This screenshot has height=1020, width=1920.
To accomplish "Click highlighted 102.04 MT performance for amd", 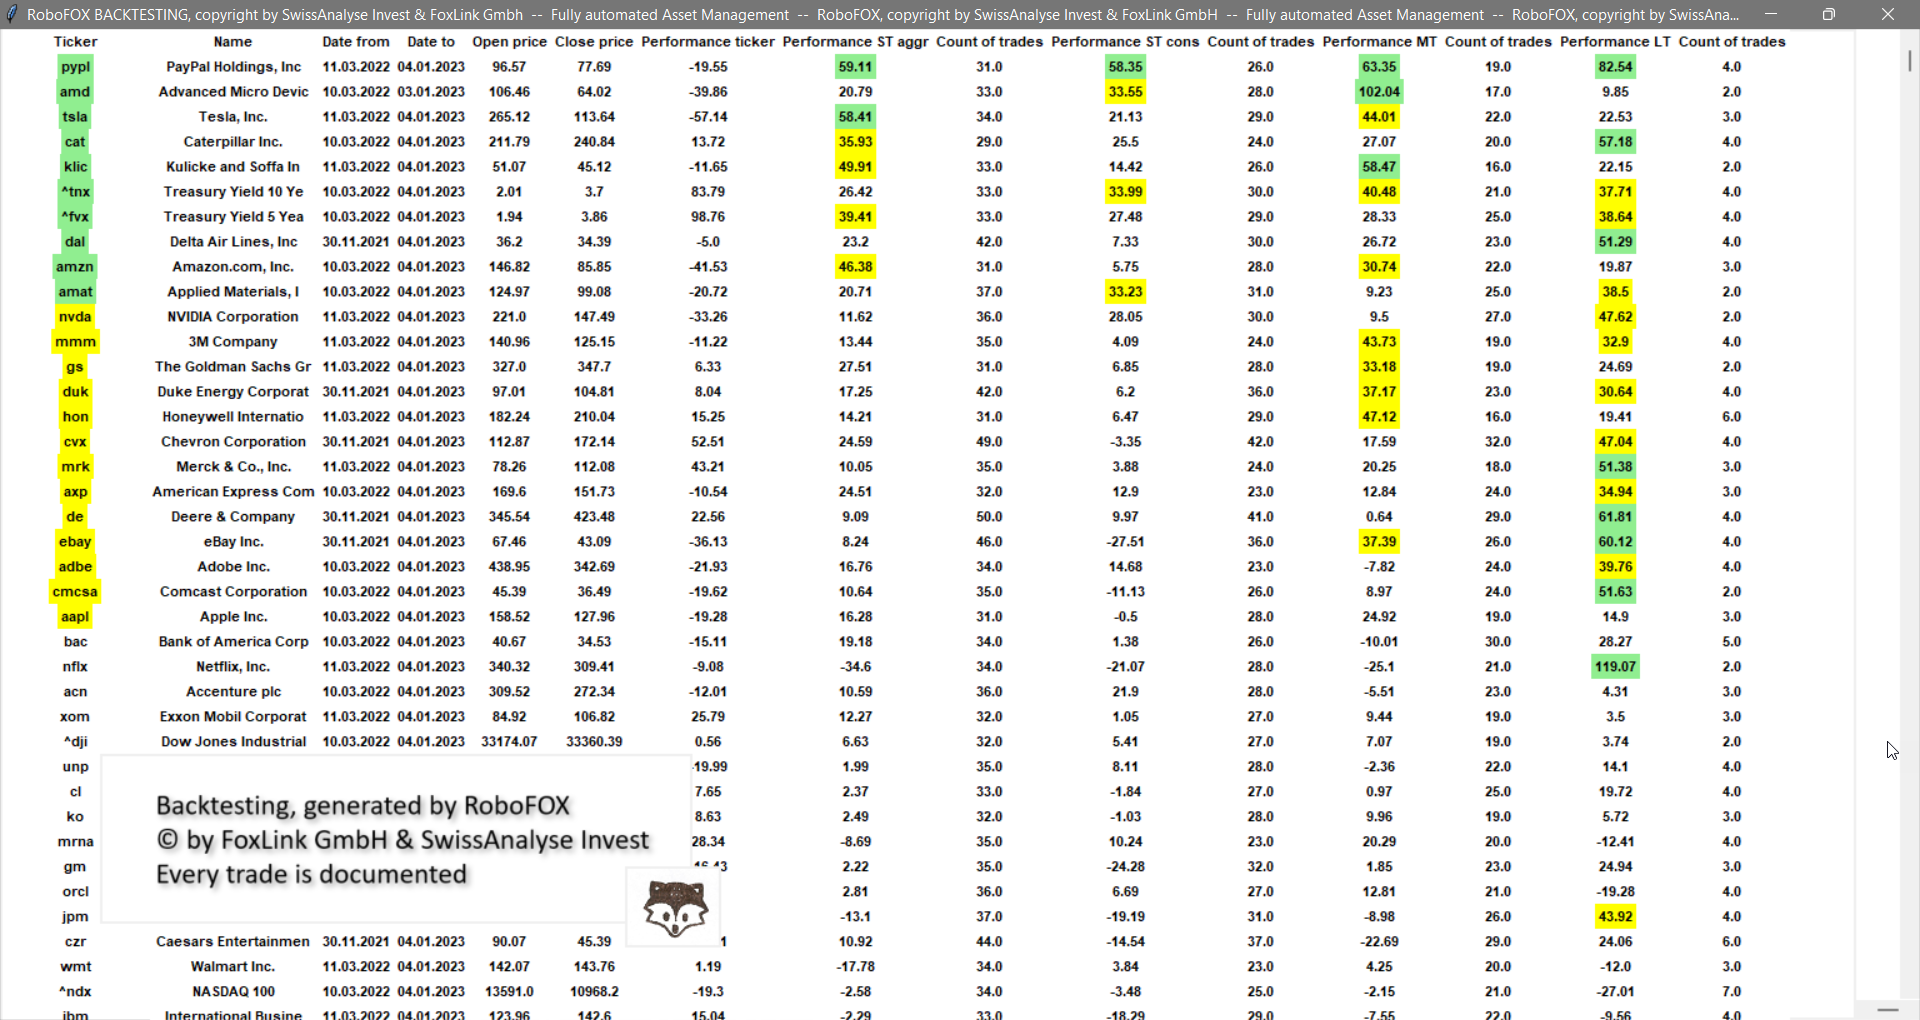I will point(1379,92).
